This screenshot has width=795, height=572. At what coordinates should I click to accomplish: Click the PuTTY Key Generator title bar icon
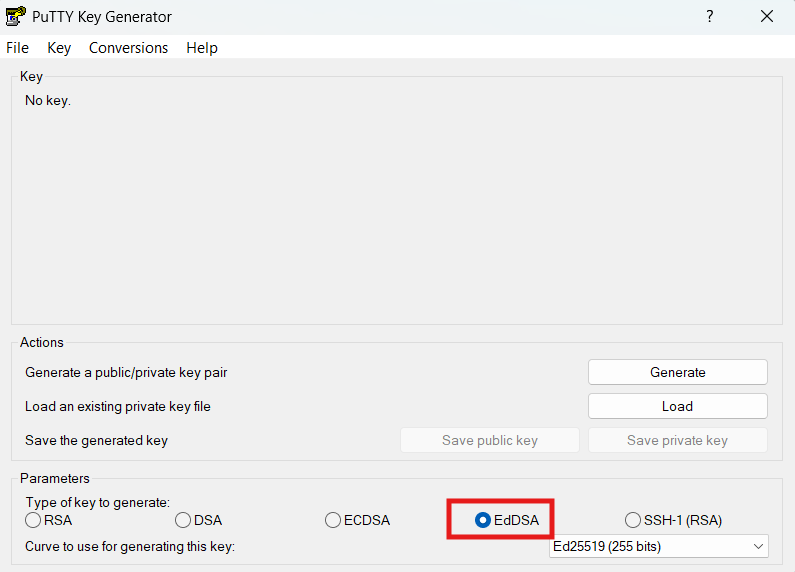(x=16, y=16)
